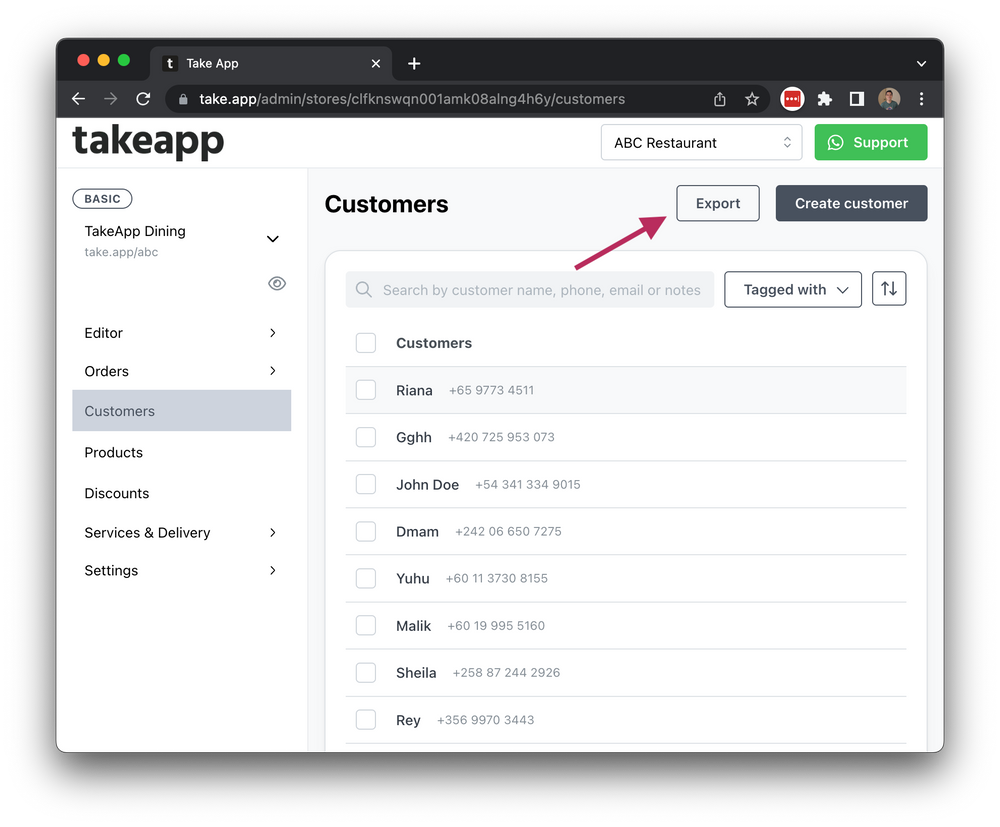Open the ABC Restaurant store selector
Screen dimensions: 1000x827
pyautogui.click(x=701, y=142)
